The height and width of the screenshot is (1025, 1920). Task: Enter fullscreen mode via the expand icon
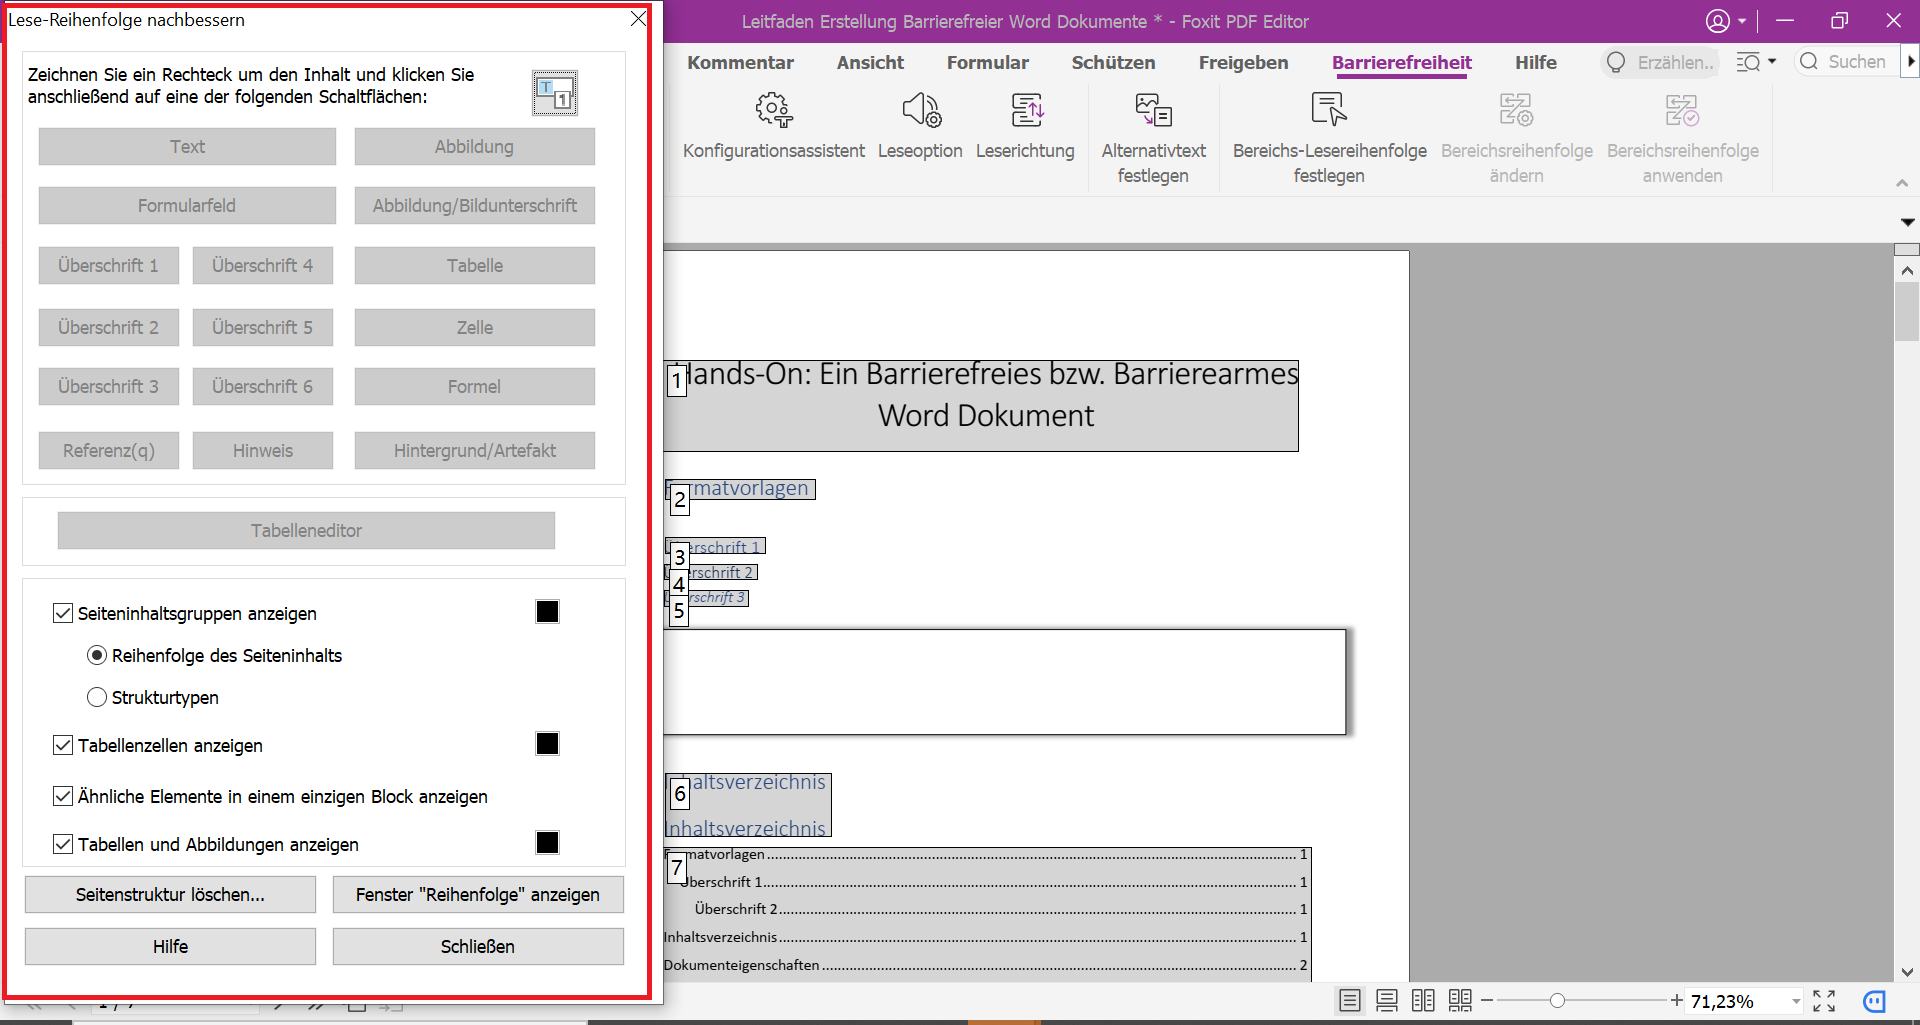(x=1824, y=1000)
